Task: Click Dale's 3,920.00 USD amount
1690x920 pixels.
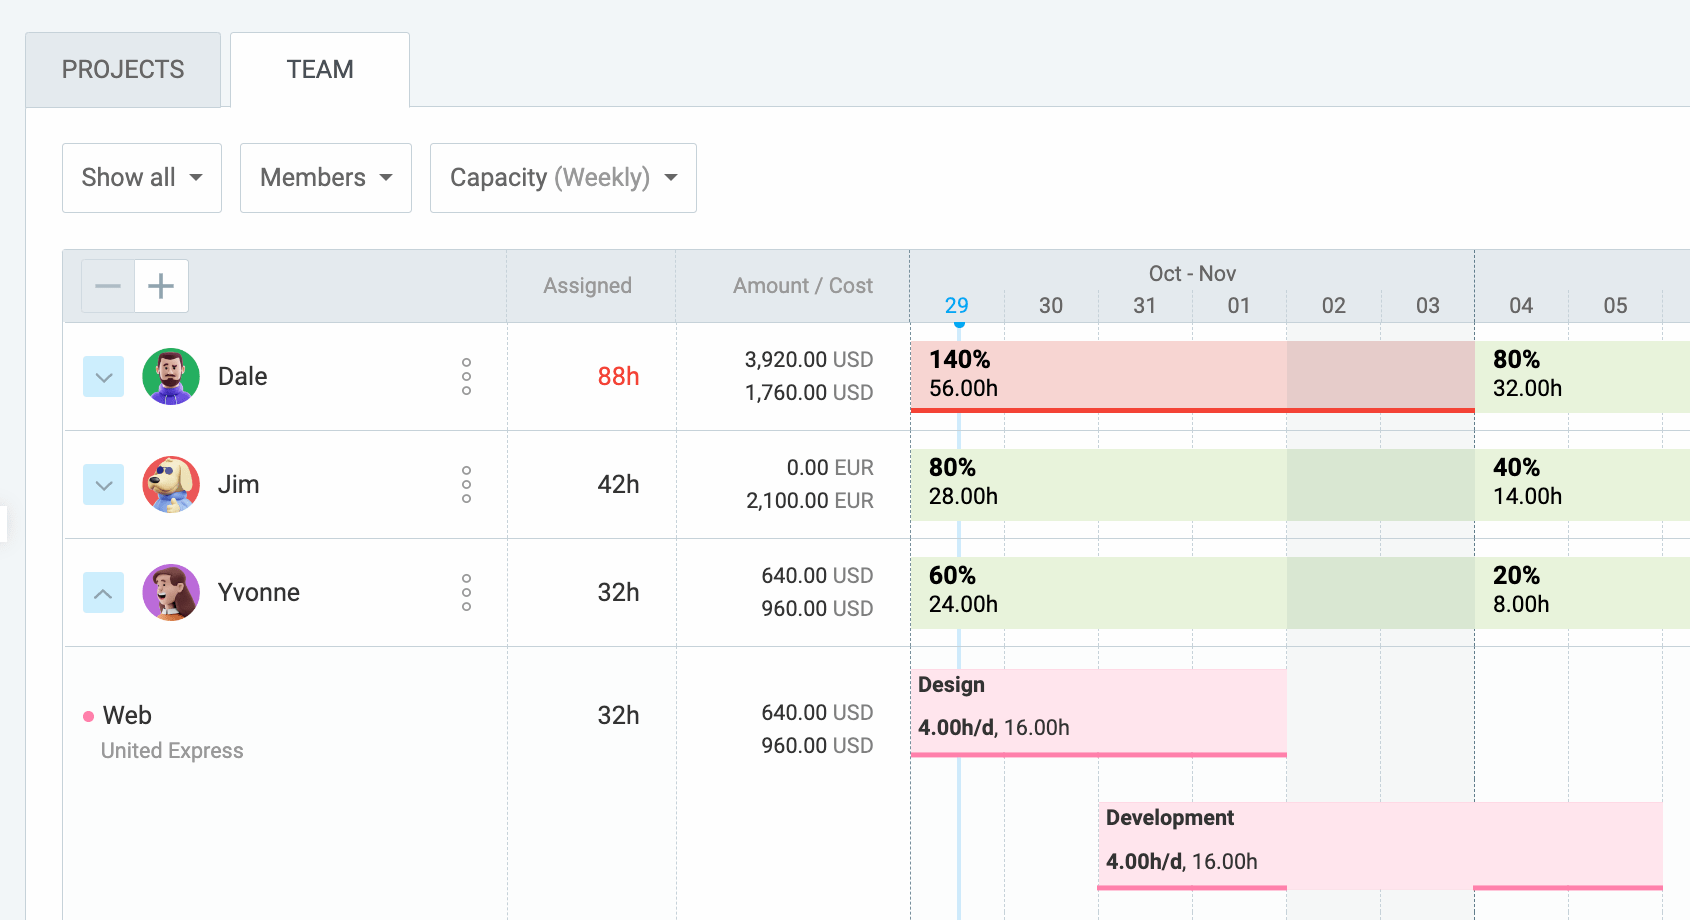Action: [x=809, y=360]
